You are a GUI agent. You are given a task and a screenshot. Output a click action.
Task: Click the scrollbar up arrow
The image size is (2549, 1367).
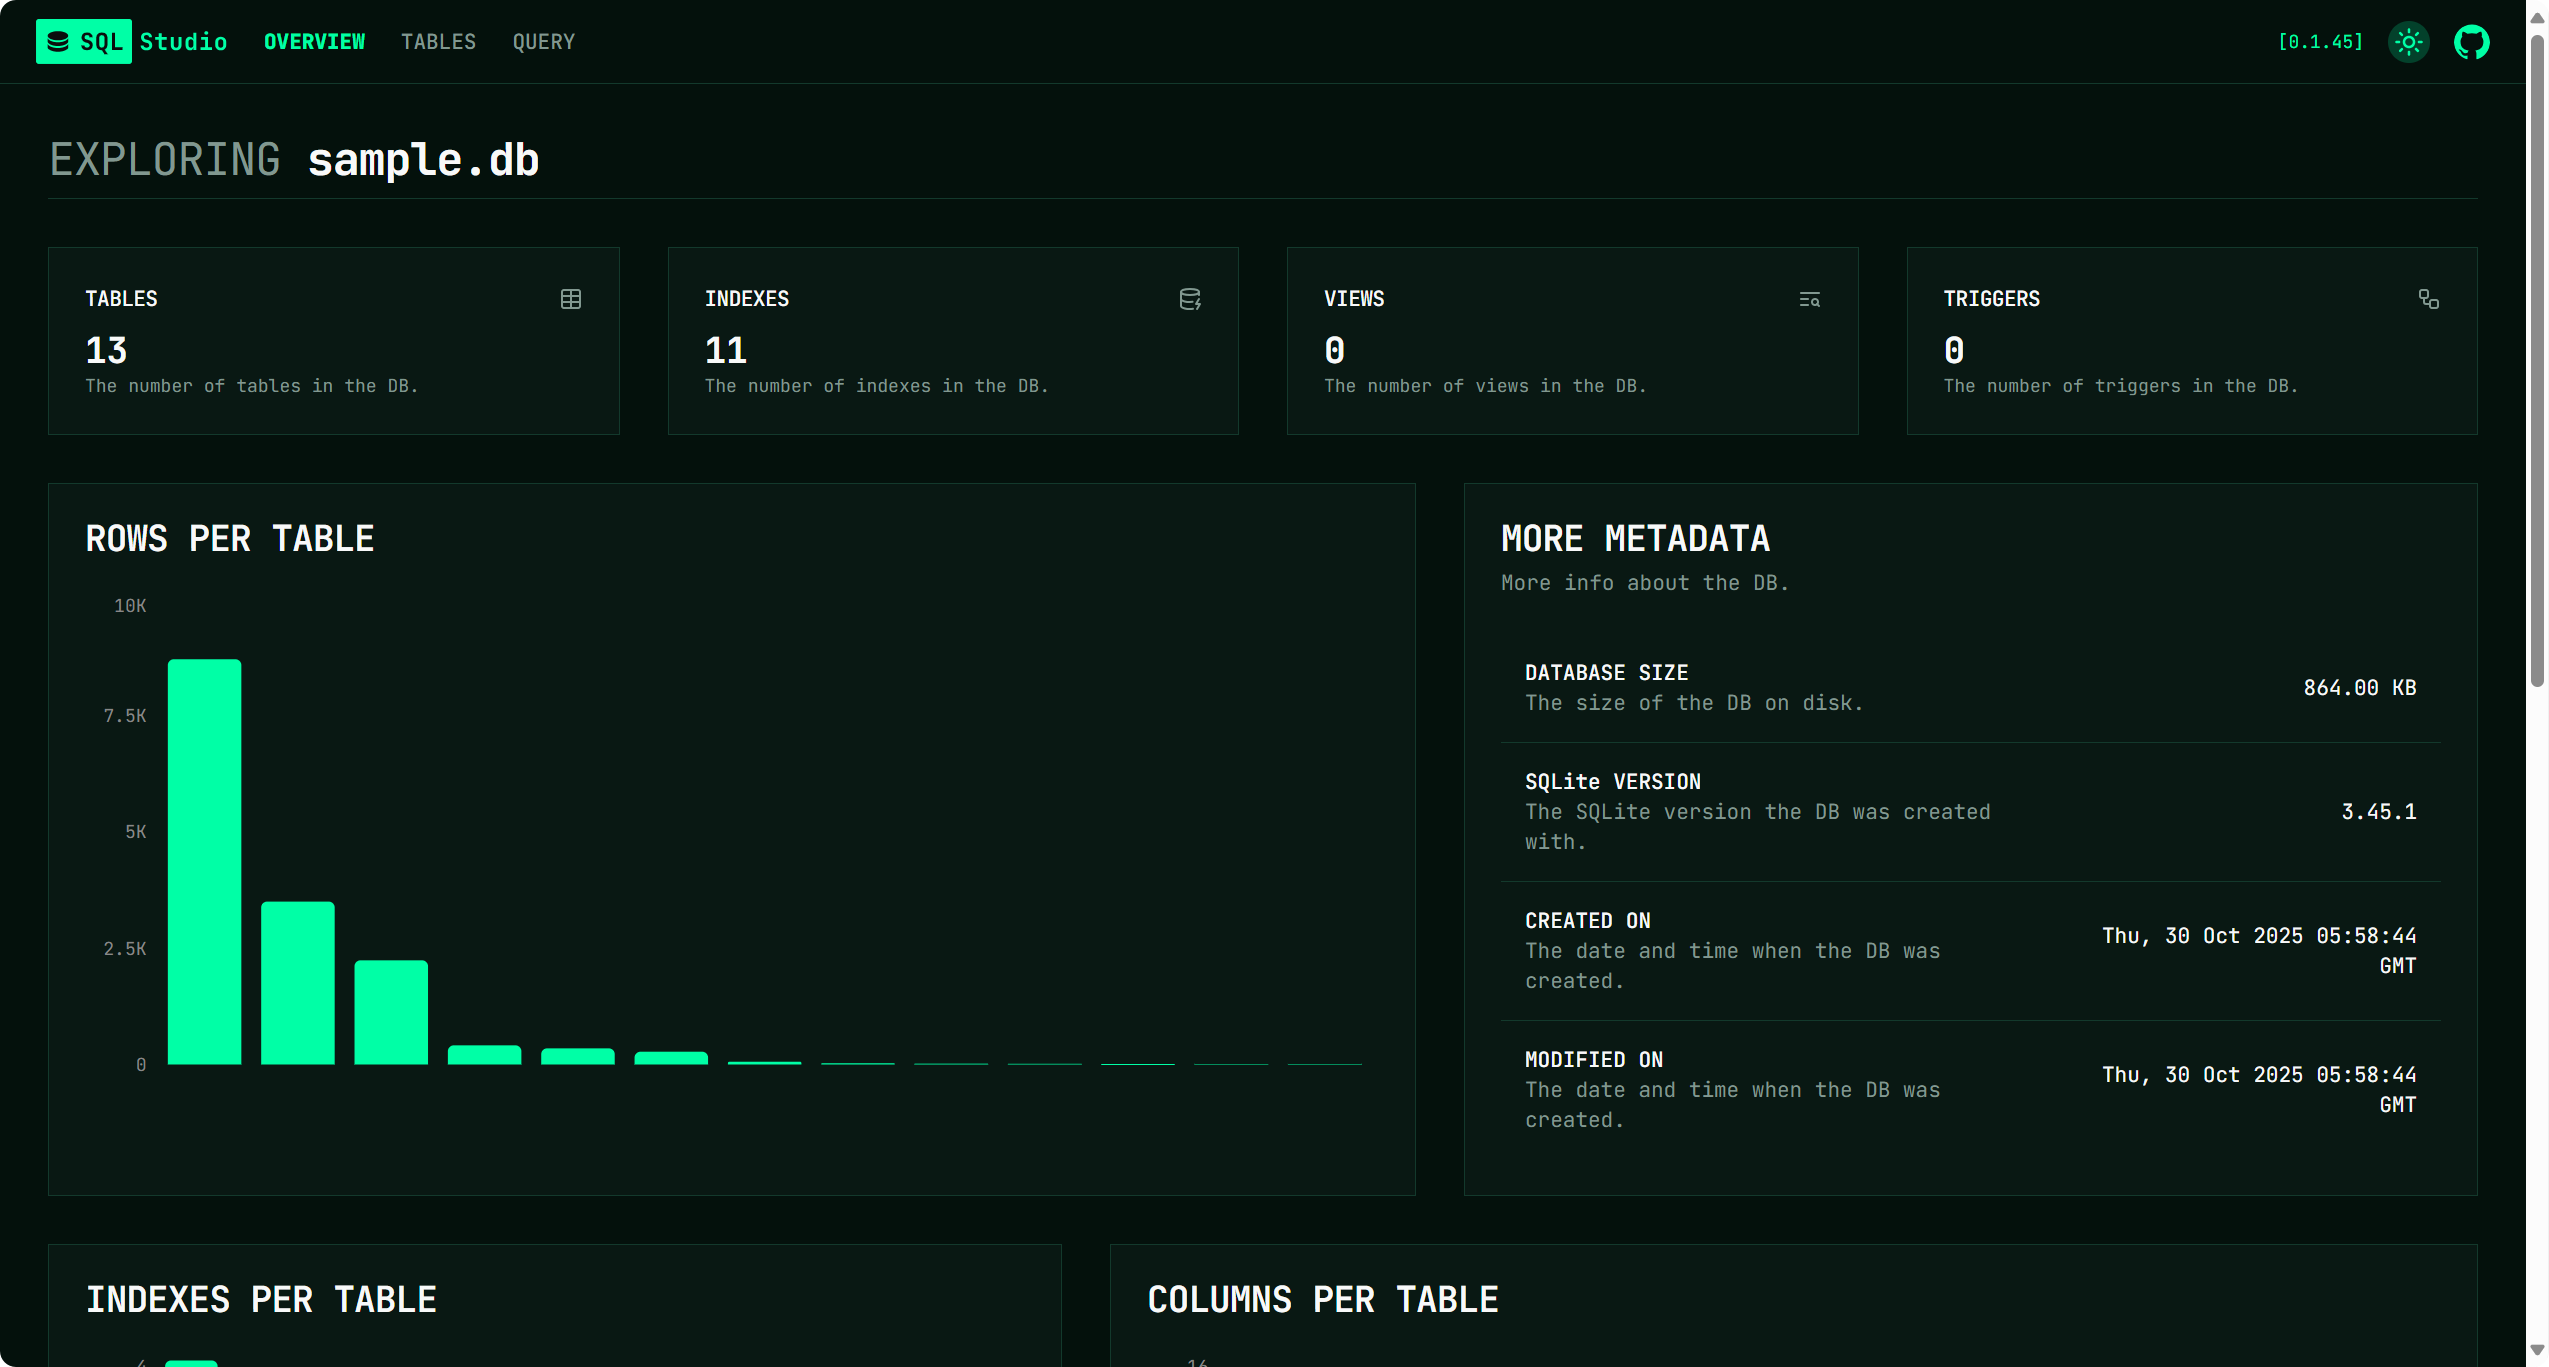click(2537, 17)
